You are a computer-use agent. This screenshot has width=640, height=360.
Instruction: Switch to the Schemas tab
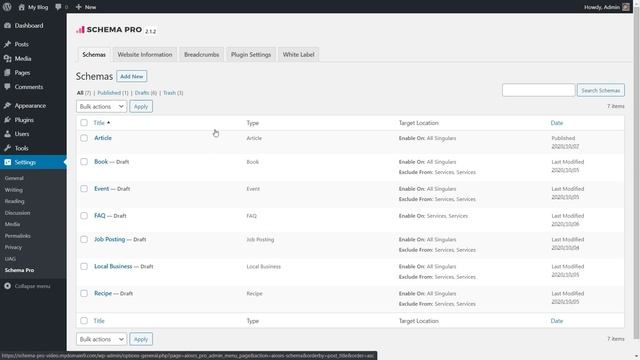click(94, 54)
